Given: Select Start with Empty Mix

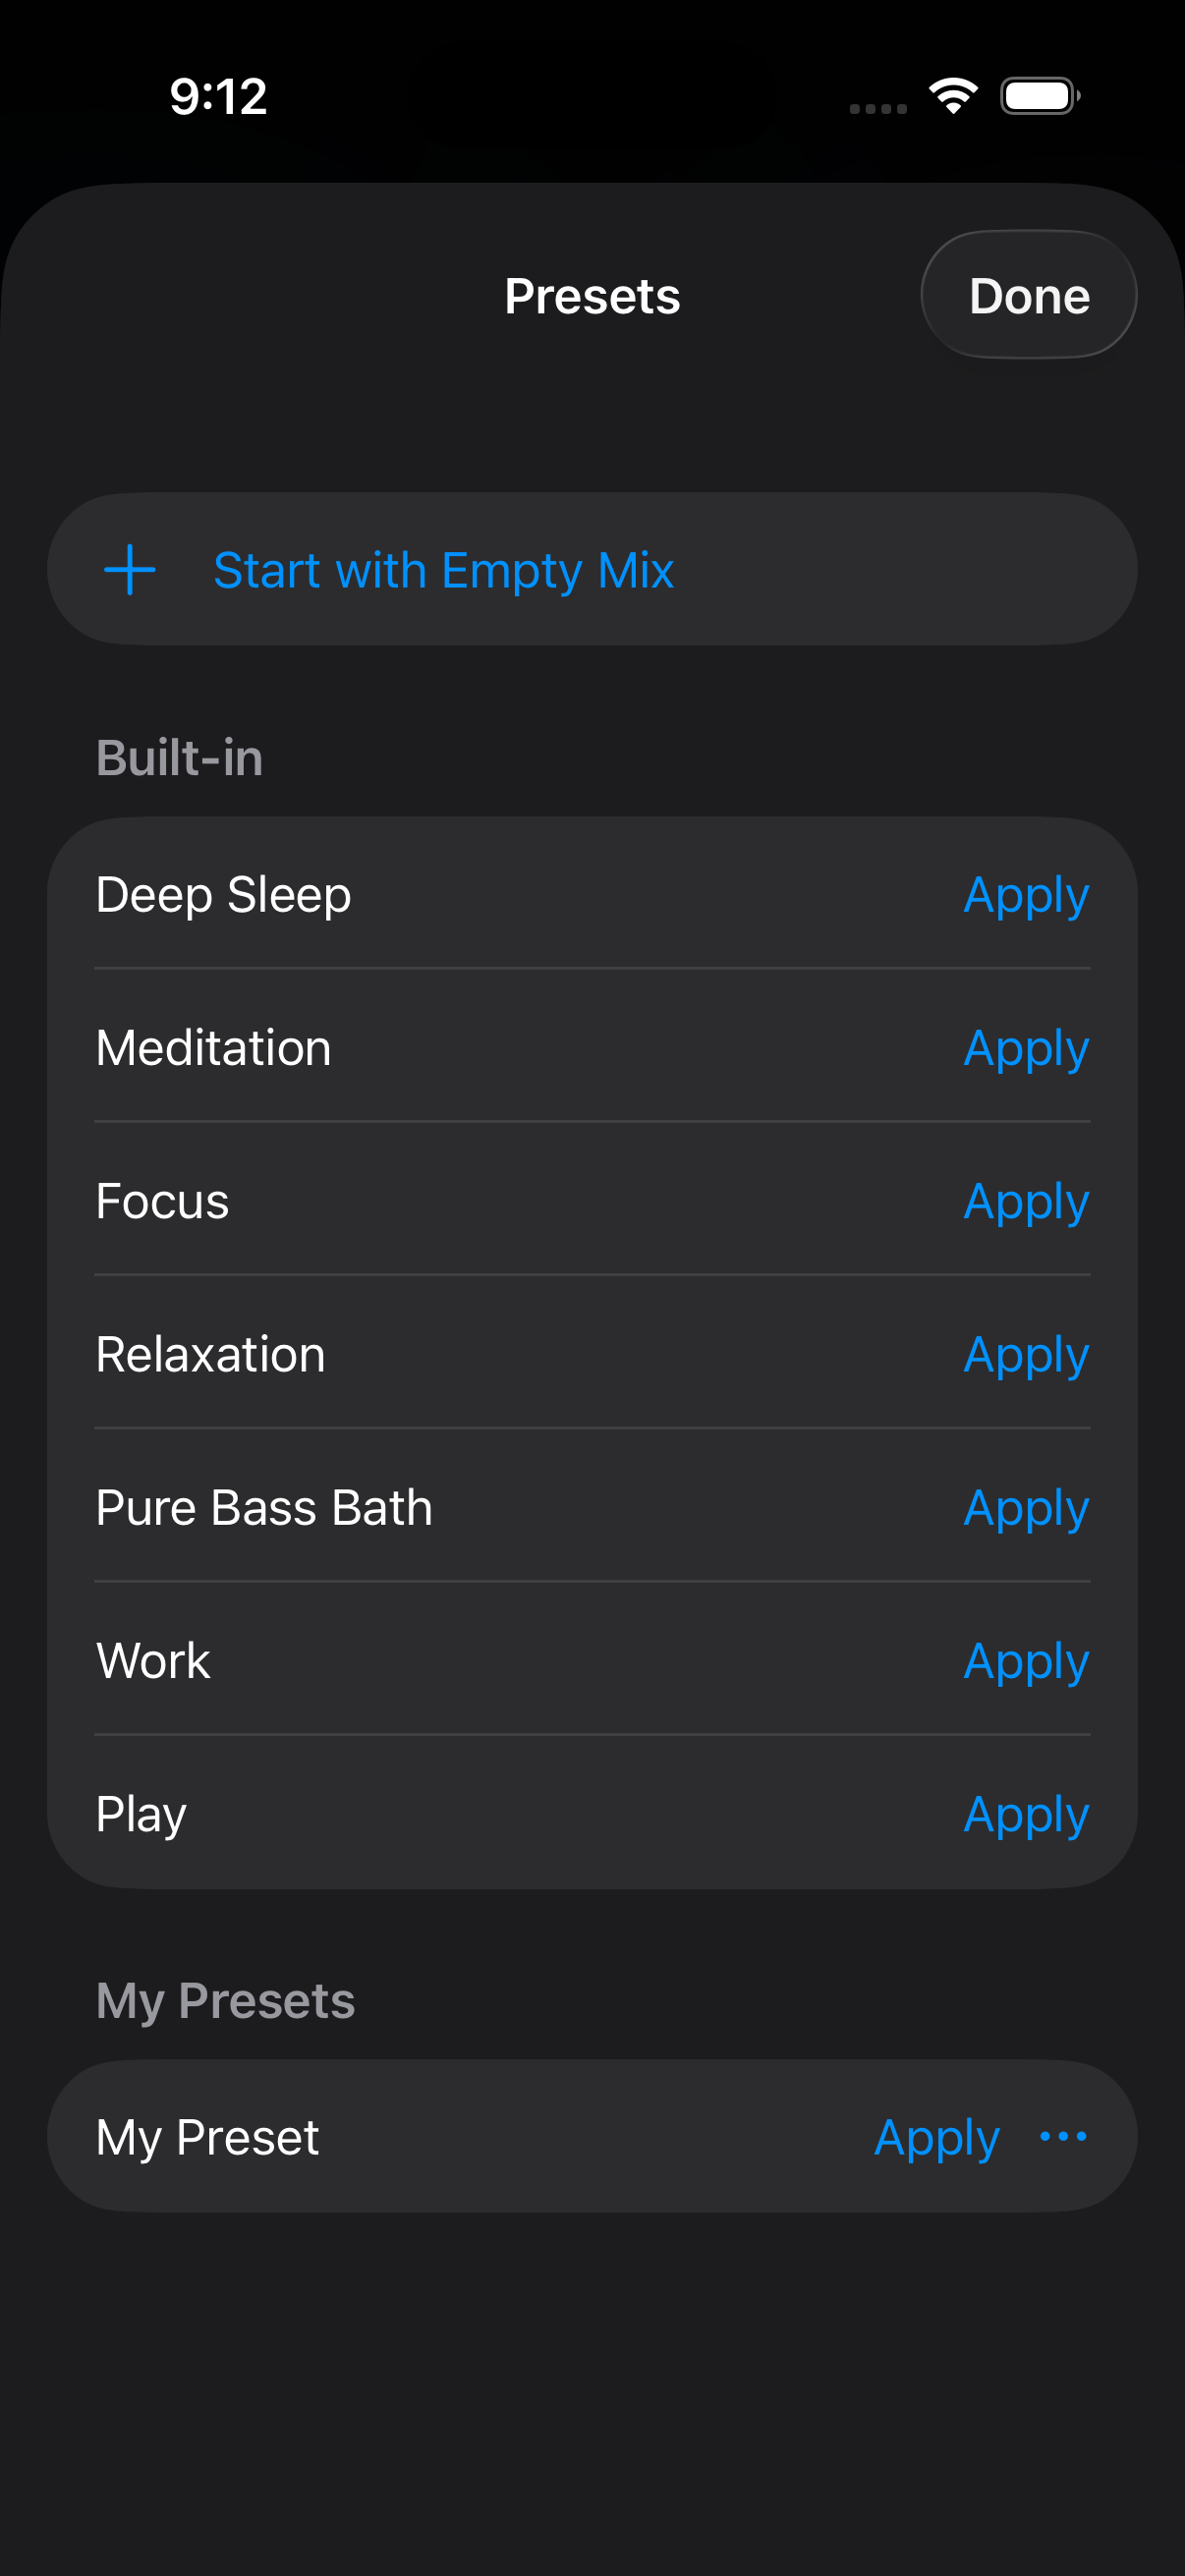Looking at the screenshot, I should 592,569.
